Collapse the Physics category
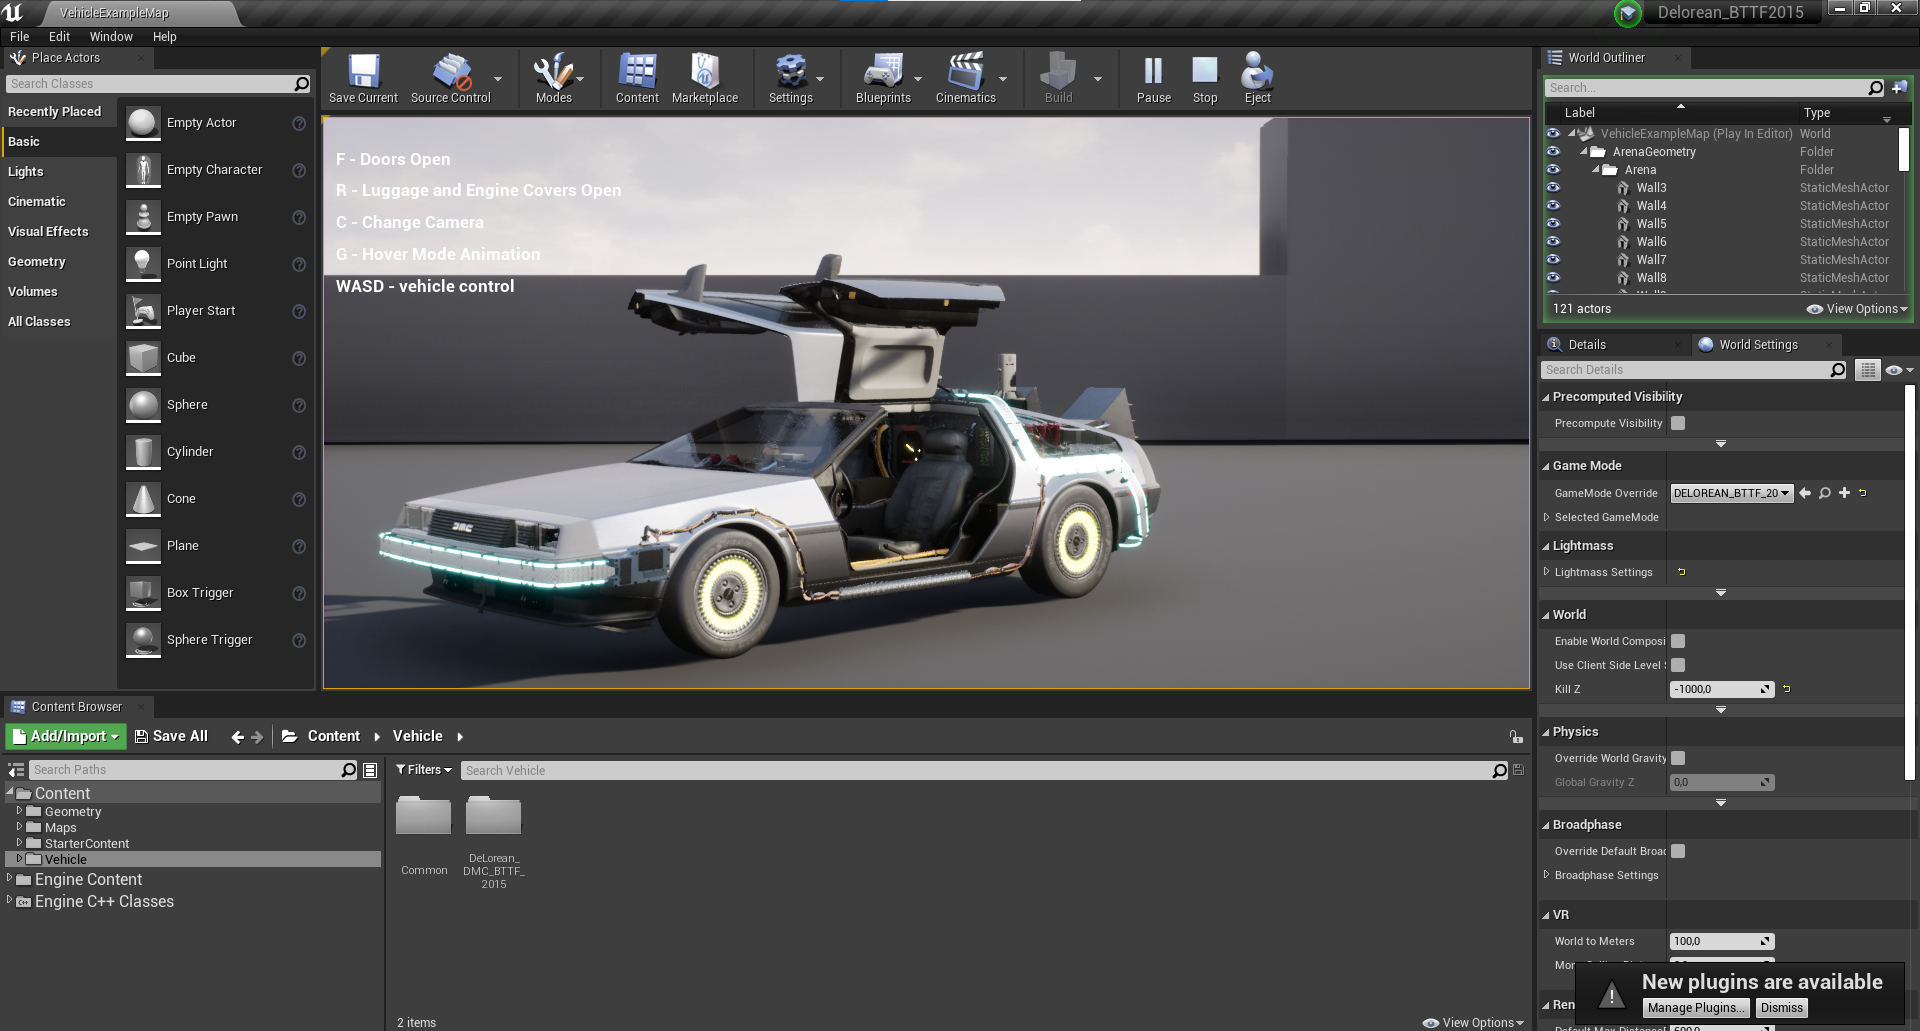The width and height of the screenshot is (1920, 1031). (x=1545, y=732)
